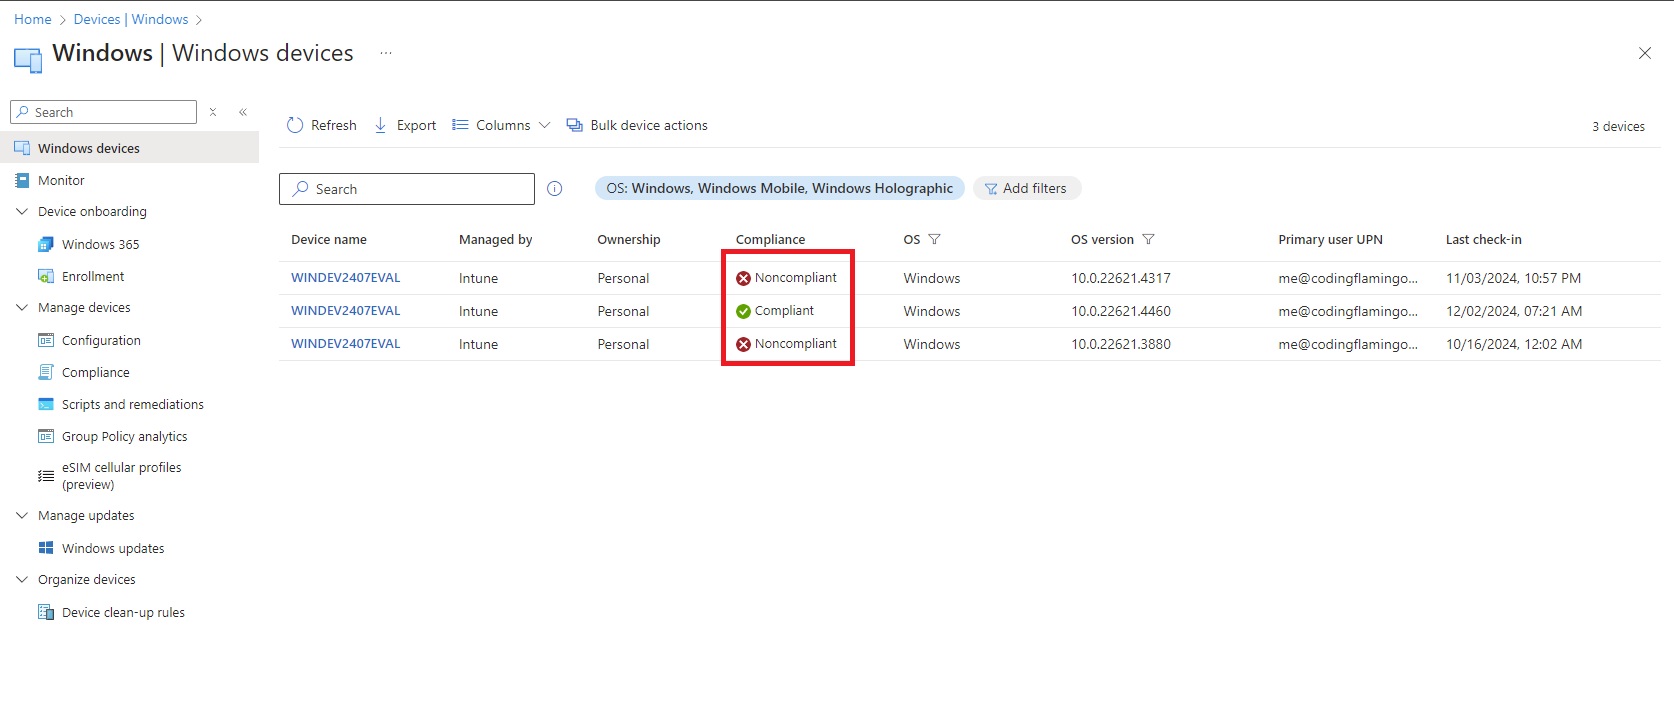Collapse the sidebar with double-chevron icon

(243, 112)
